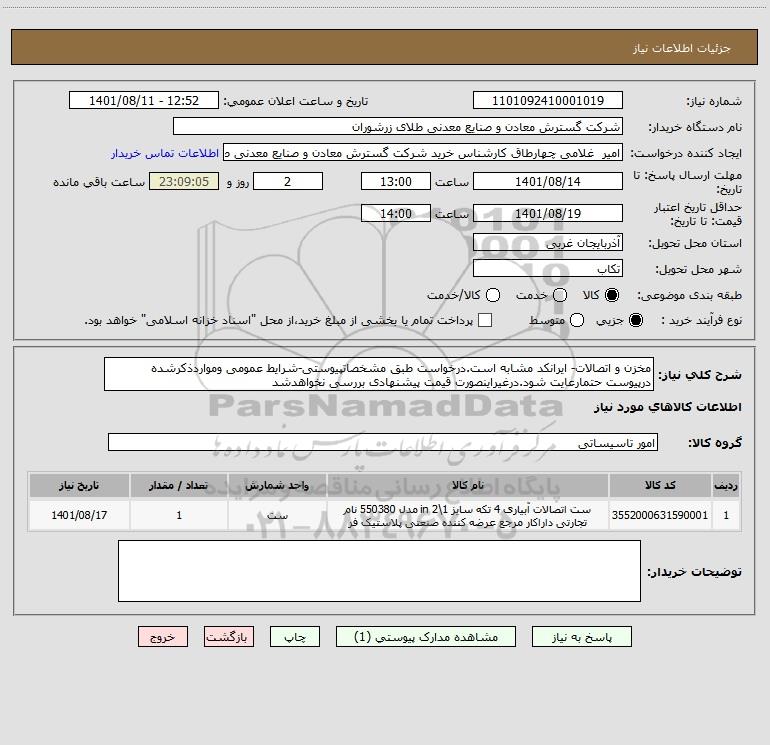Click the countdown timer 23:09:05
770x745 pixels.
(x=184, y=181)
